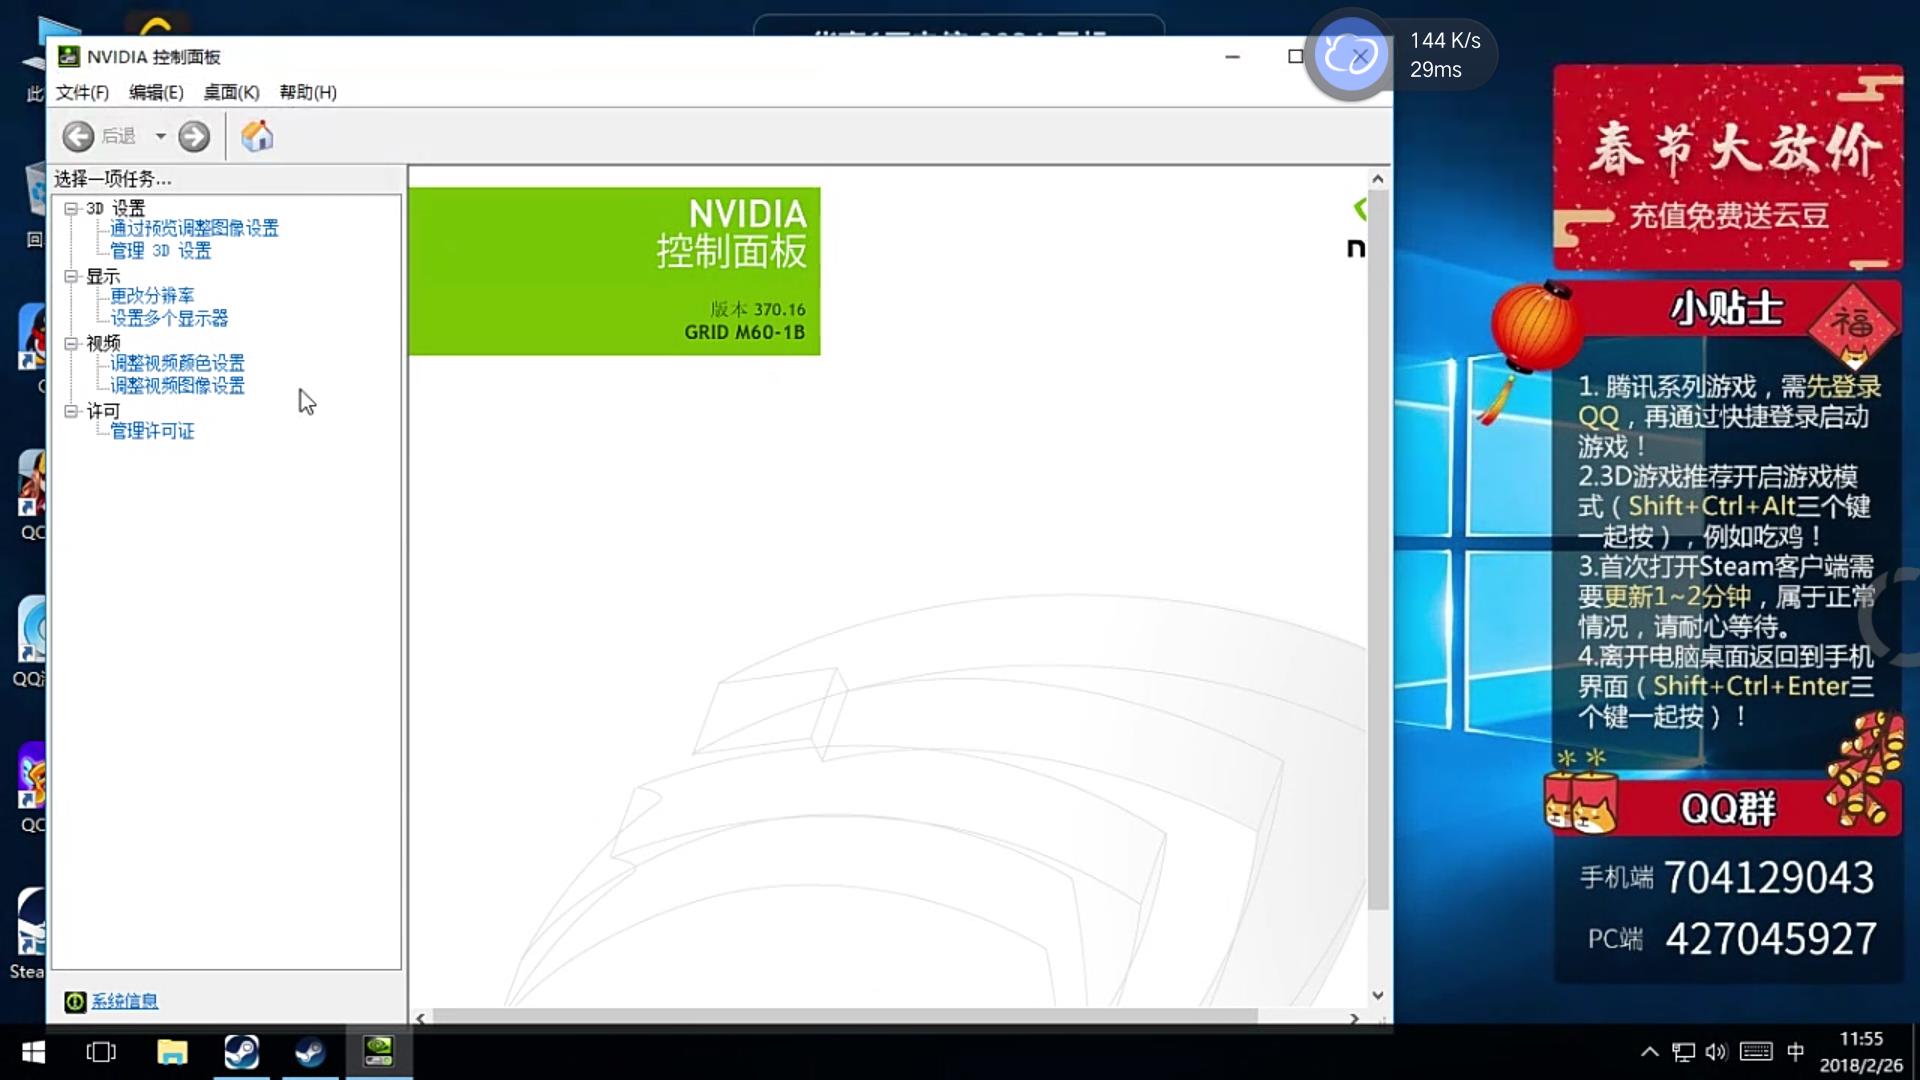Click the horizontal scrollbar left arrow
Image resolution: width=1920 pixels, height=1080 pixels.
421,1018
